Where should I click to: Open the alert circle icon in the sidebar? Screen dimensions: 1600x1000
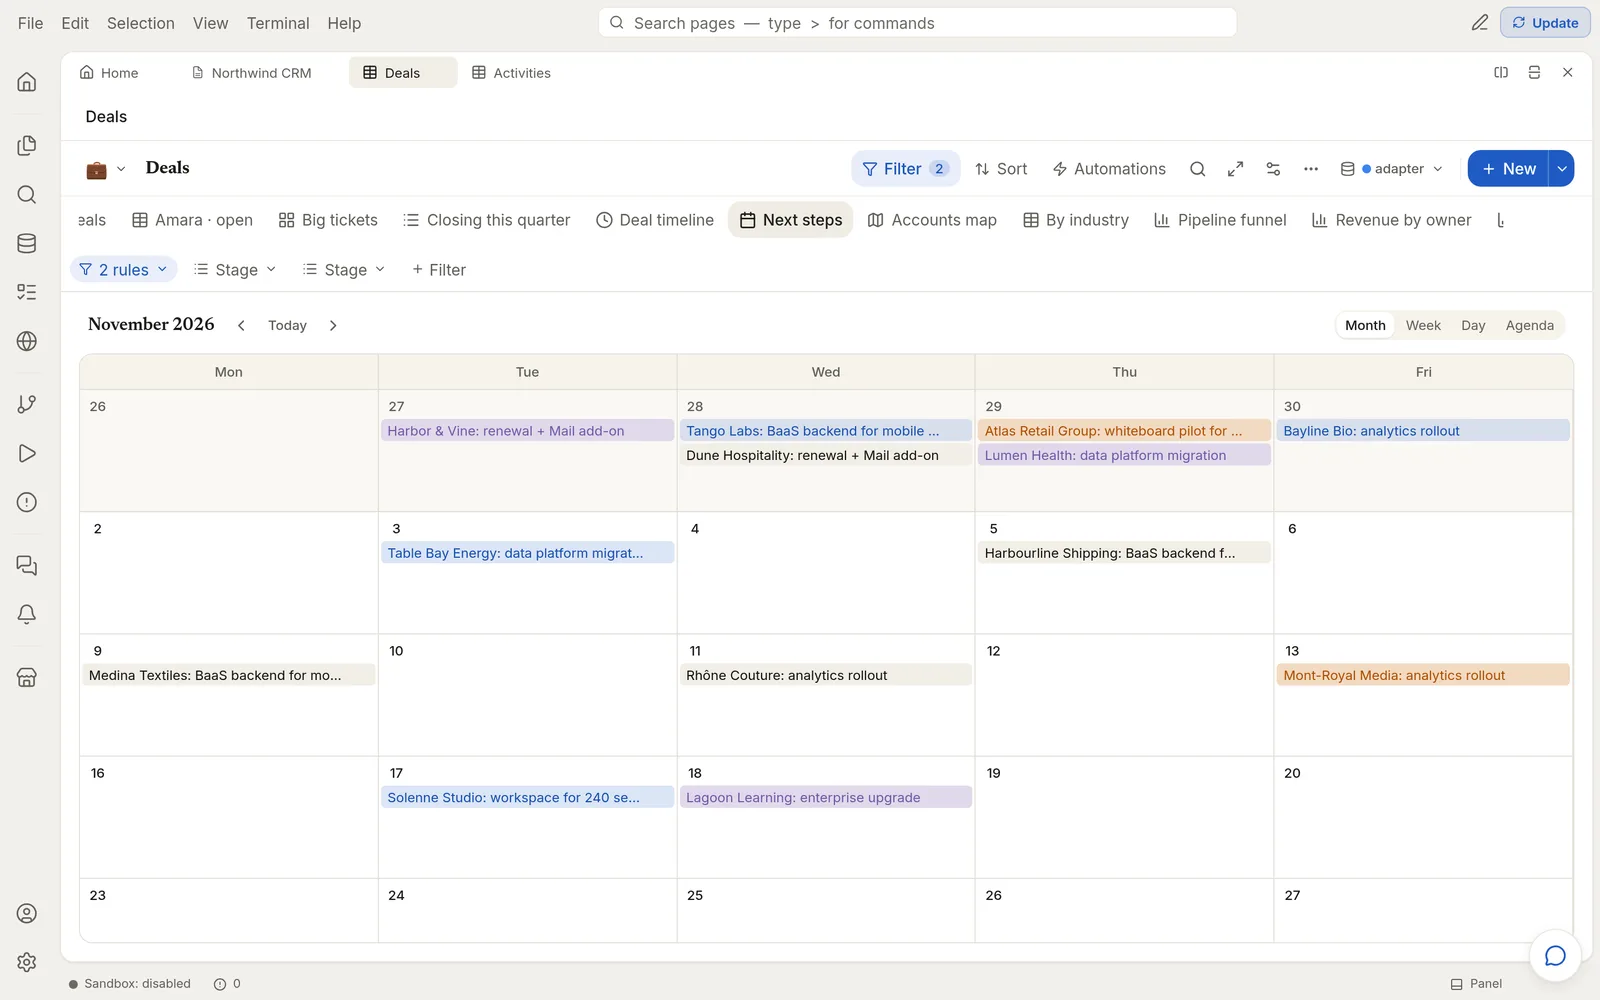[27, 502]
